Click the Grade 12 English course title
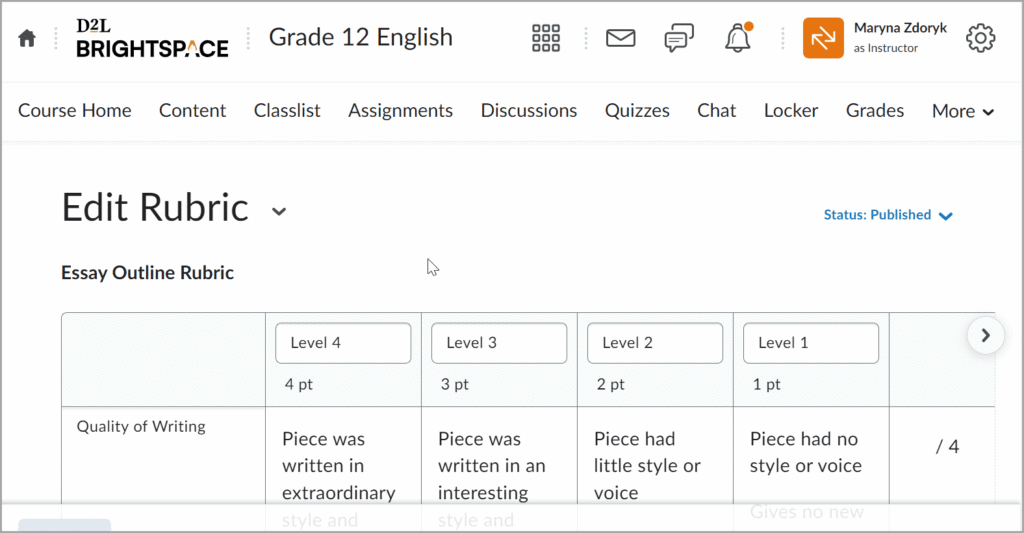 360,38
